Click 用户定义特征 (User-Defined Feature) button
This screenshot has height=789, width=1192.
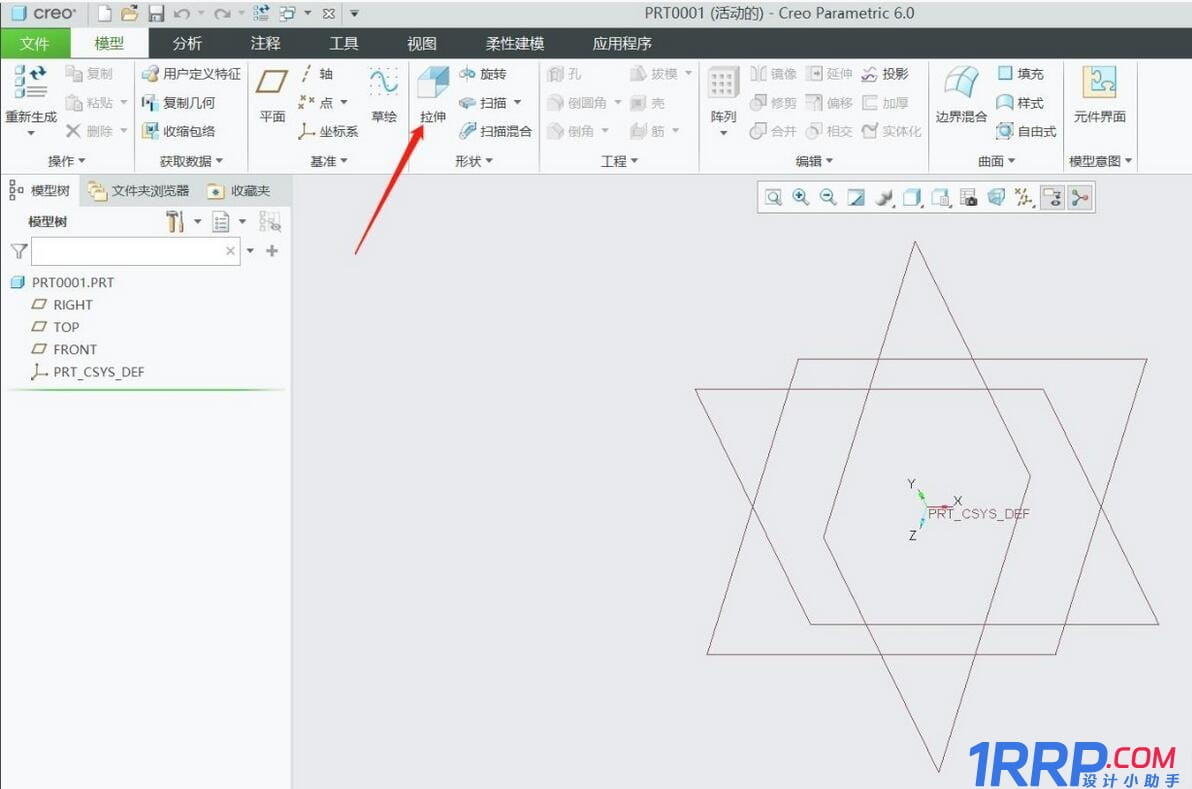click(x=191, y=74)
